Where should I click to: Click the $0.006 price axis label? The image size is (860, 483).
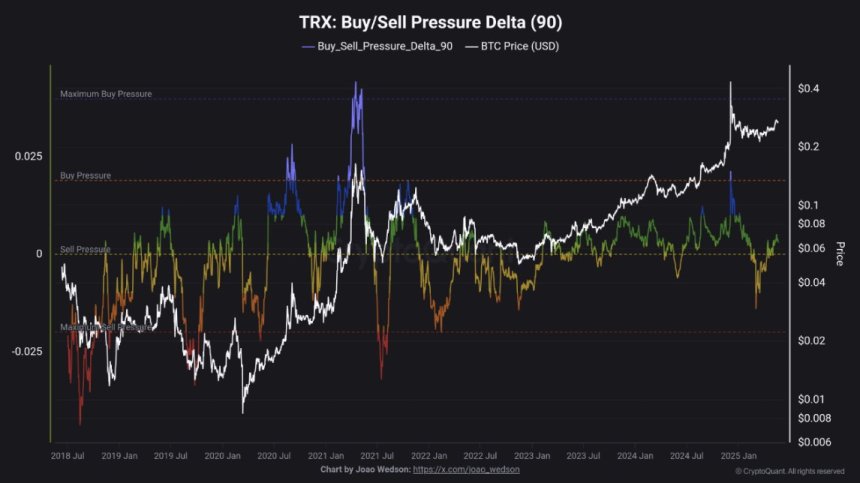point(813,441)
